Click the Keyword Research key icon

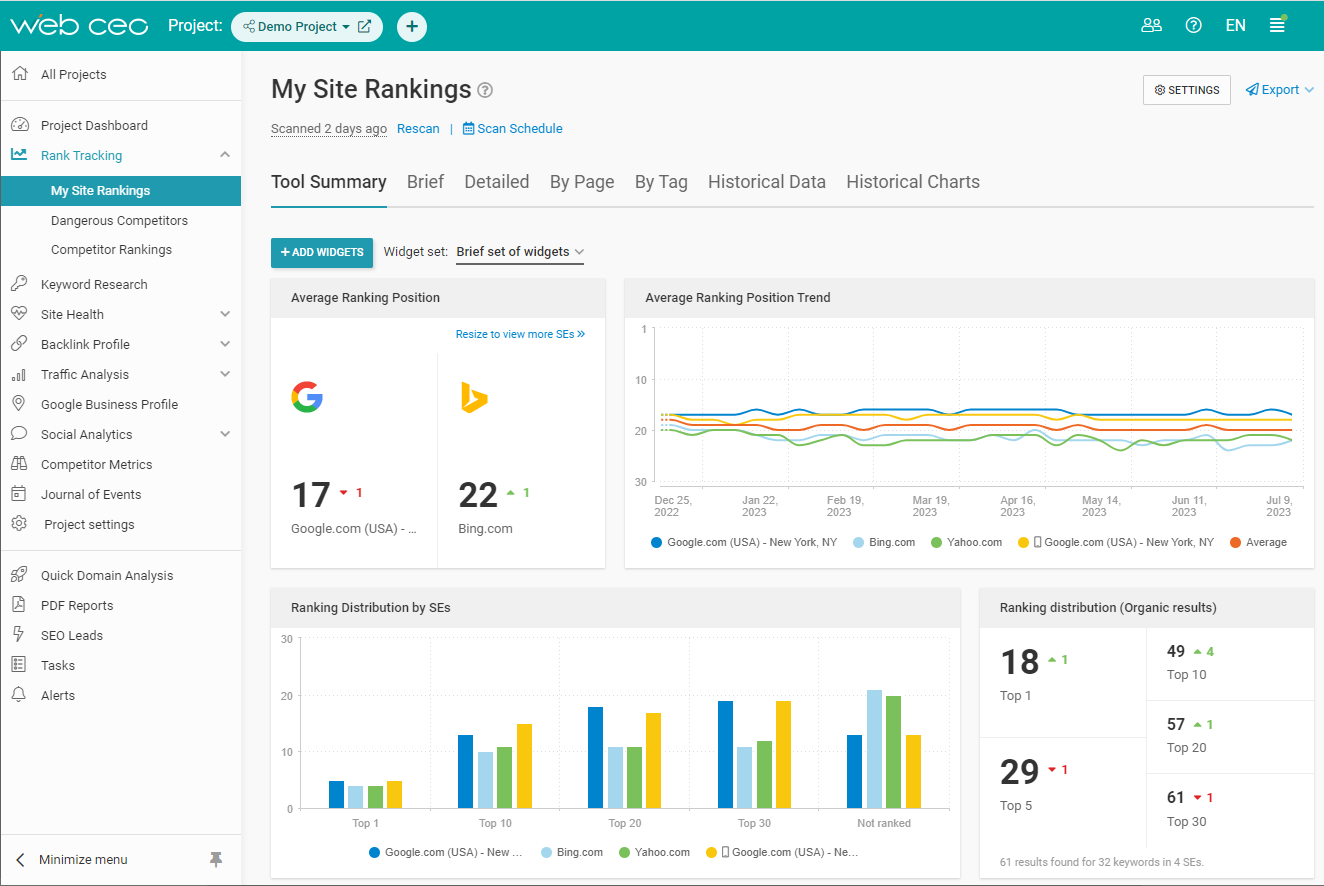tap(19, 284)
